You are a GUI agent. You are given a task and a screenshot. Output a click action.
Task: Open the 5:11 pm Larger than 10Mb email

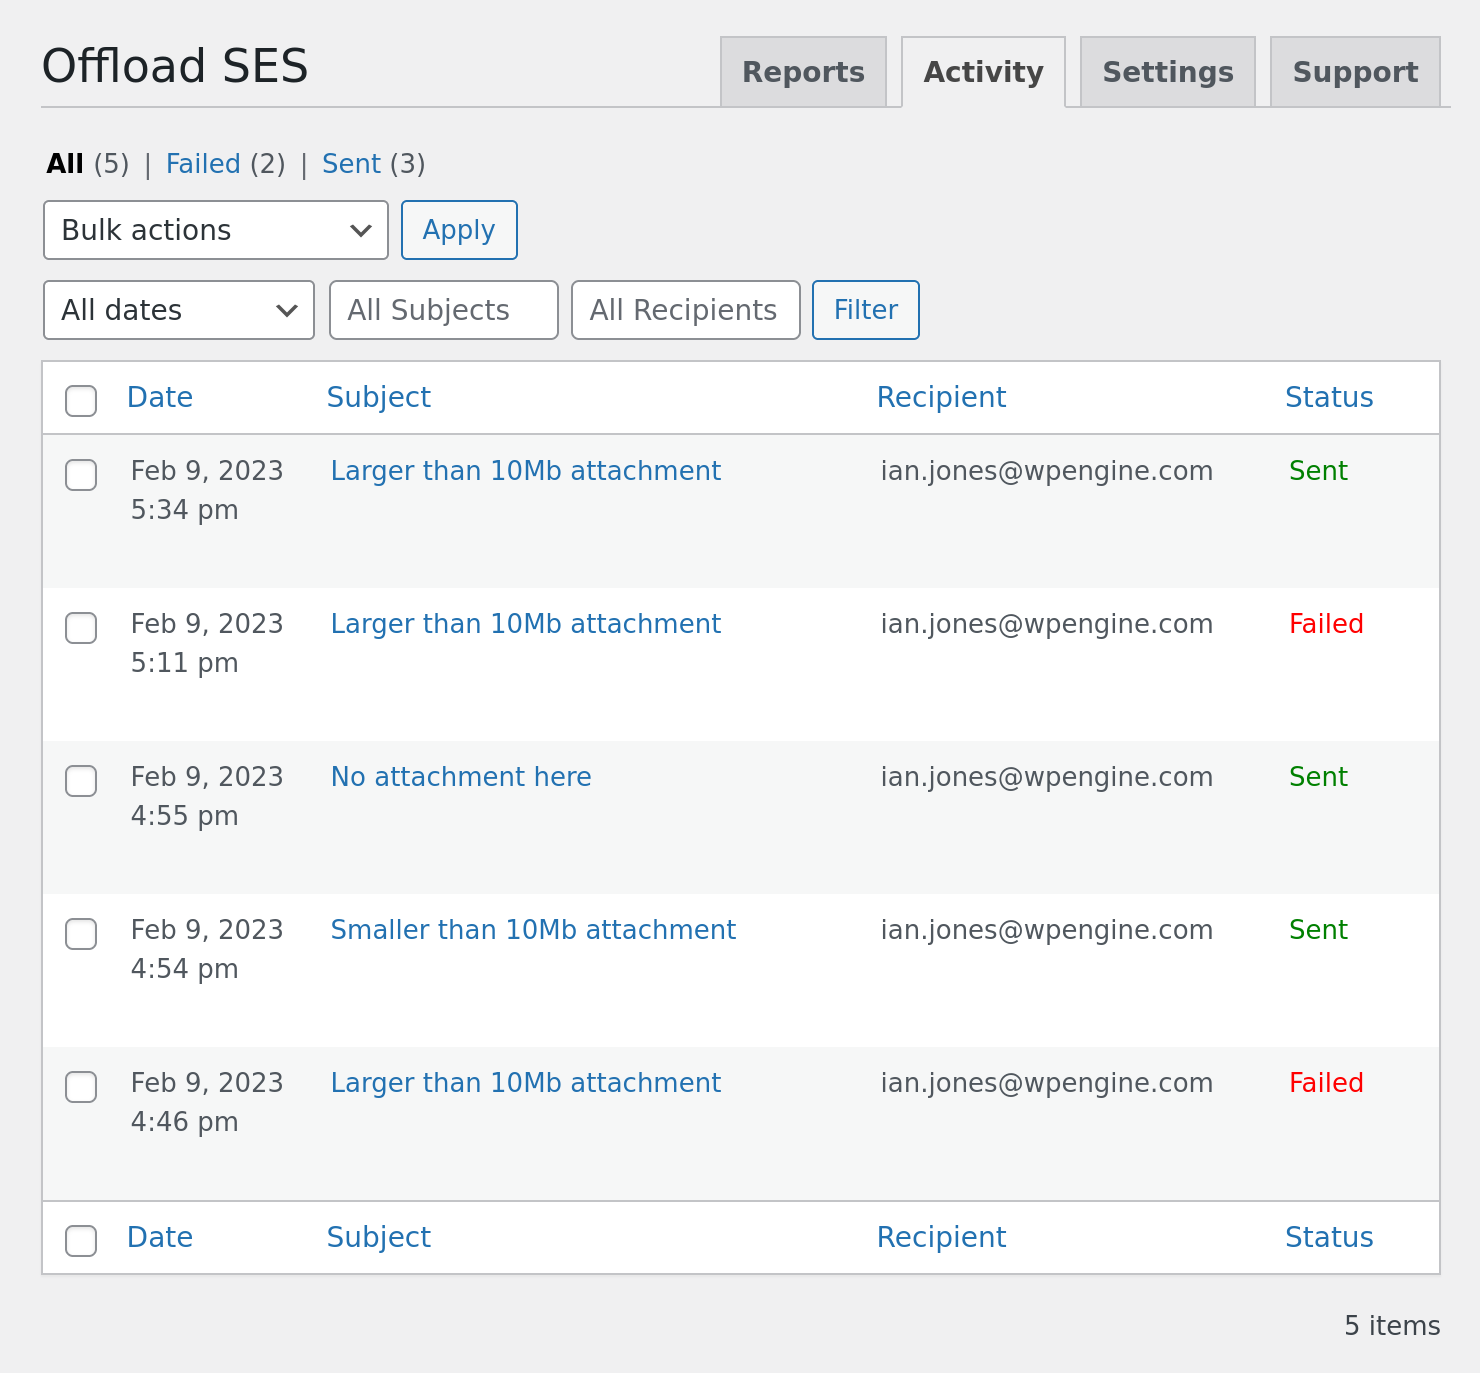click(x=526, y=624)
